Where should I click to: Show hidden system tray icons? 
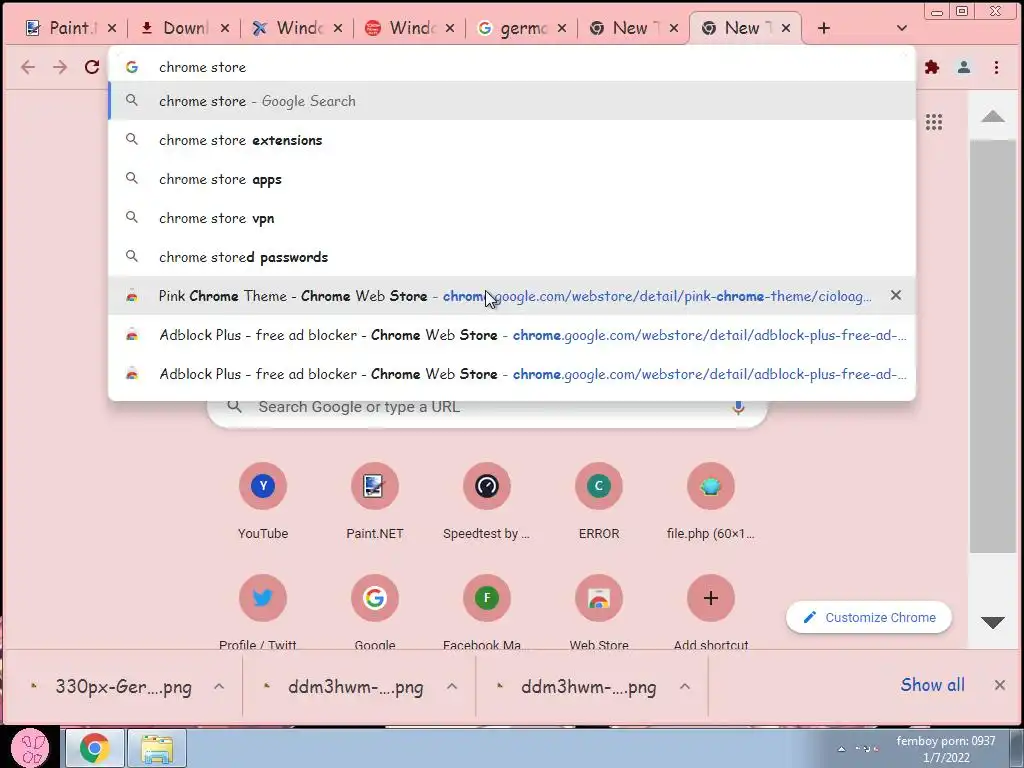tap(842, 749)
